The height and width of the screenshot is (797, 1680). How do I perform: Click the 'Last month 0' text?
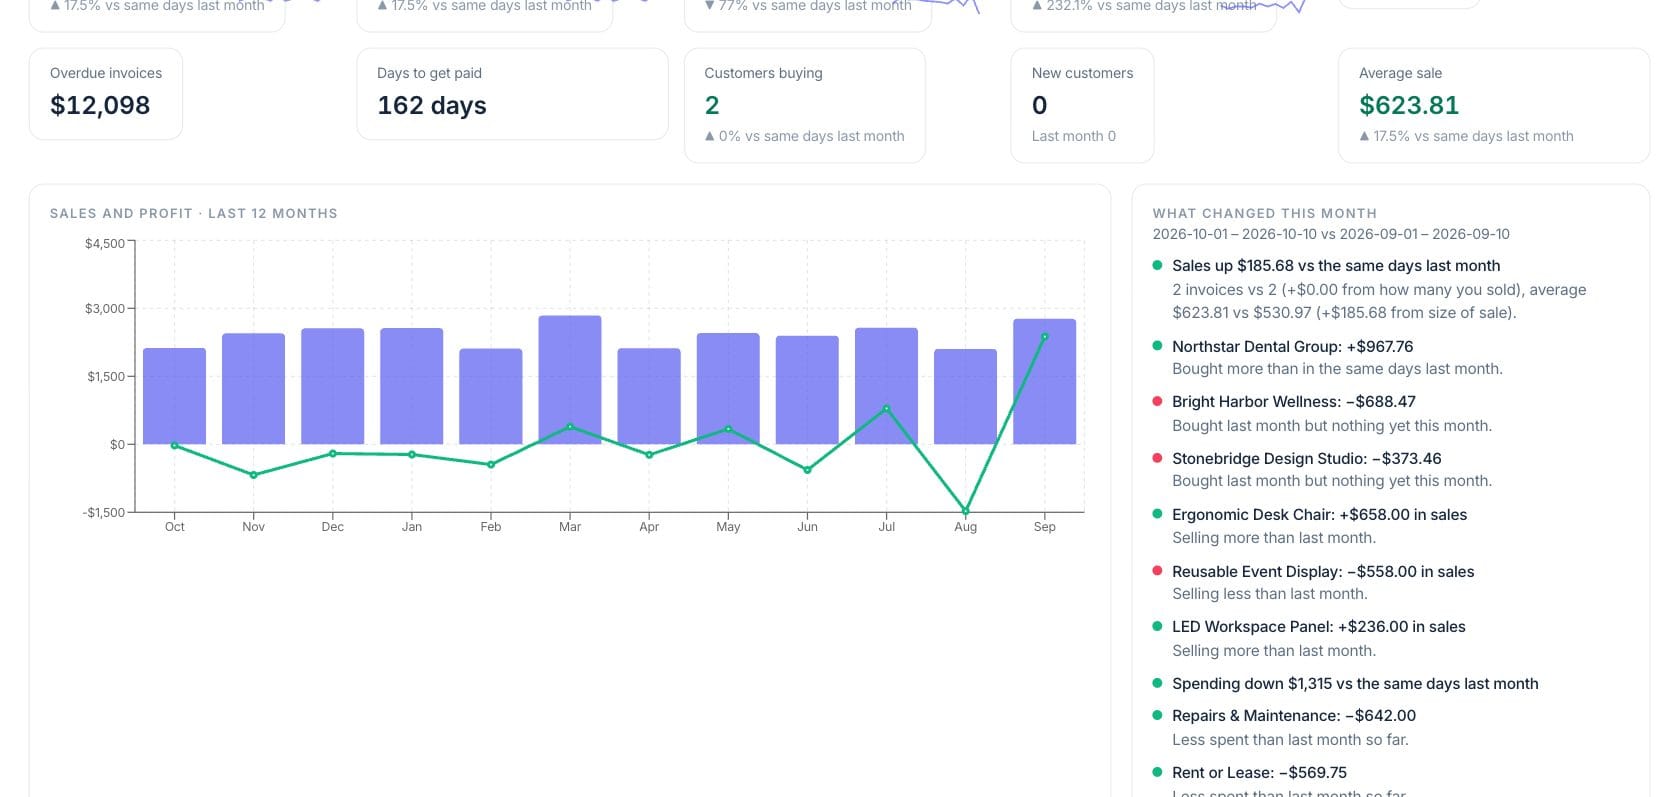click(x=1074, y=136)
